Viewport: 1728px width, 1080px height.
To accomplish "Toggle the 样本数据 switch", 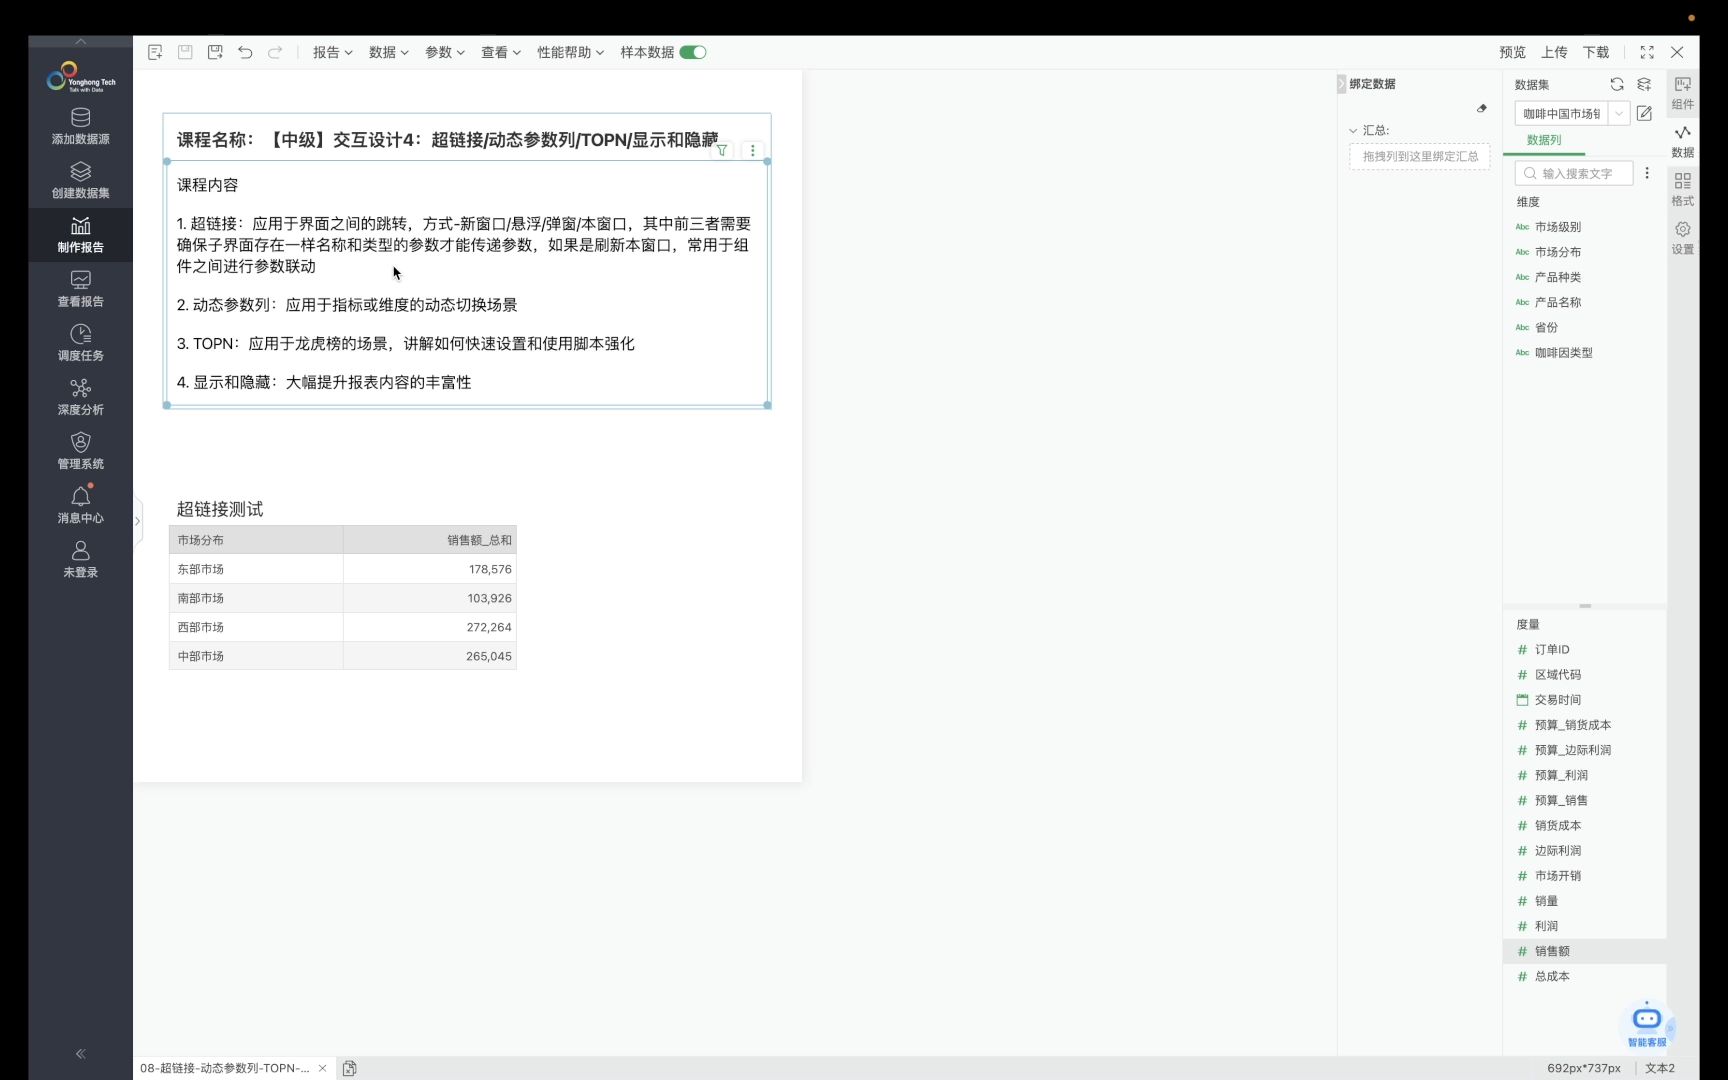I will point(693,52).
